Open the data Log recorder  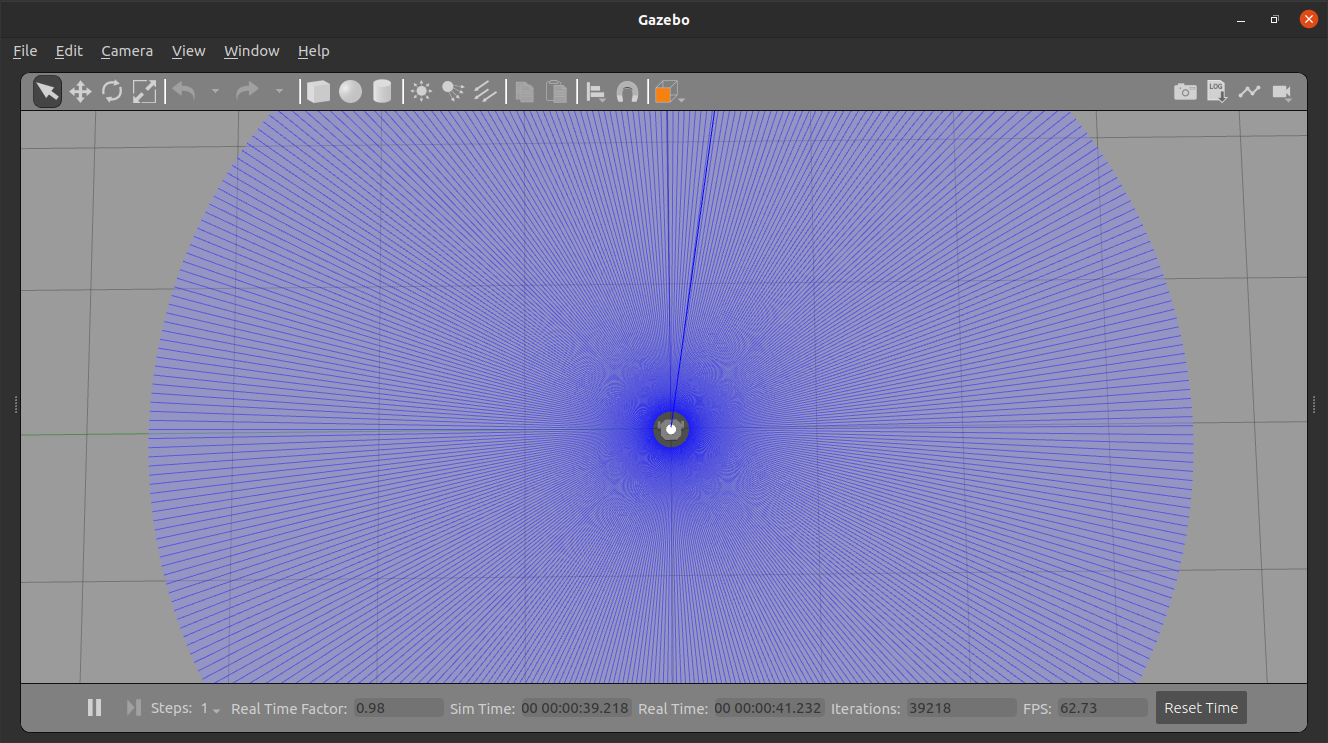(1217, 92)
